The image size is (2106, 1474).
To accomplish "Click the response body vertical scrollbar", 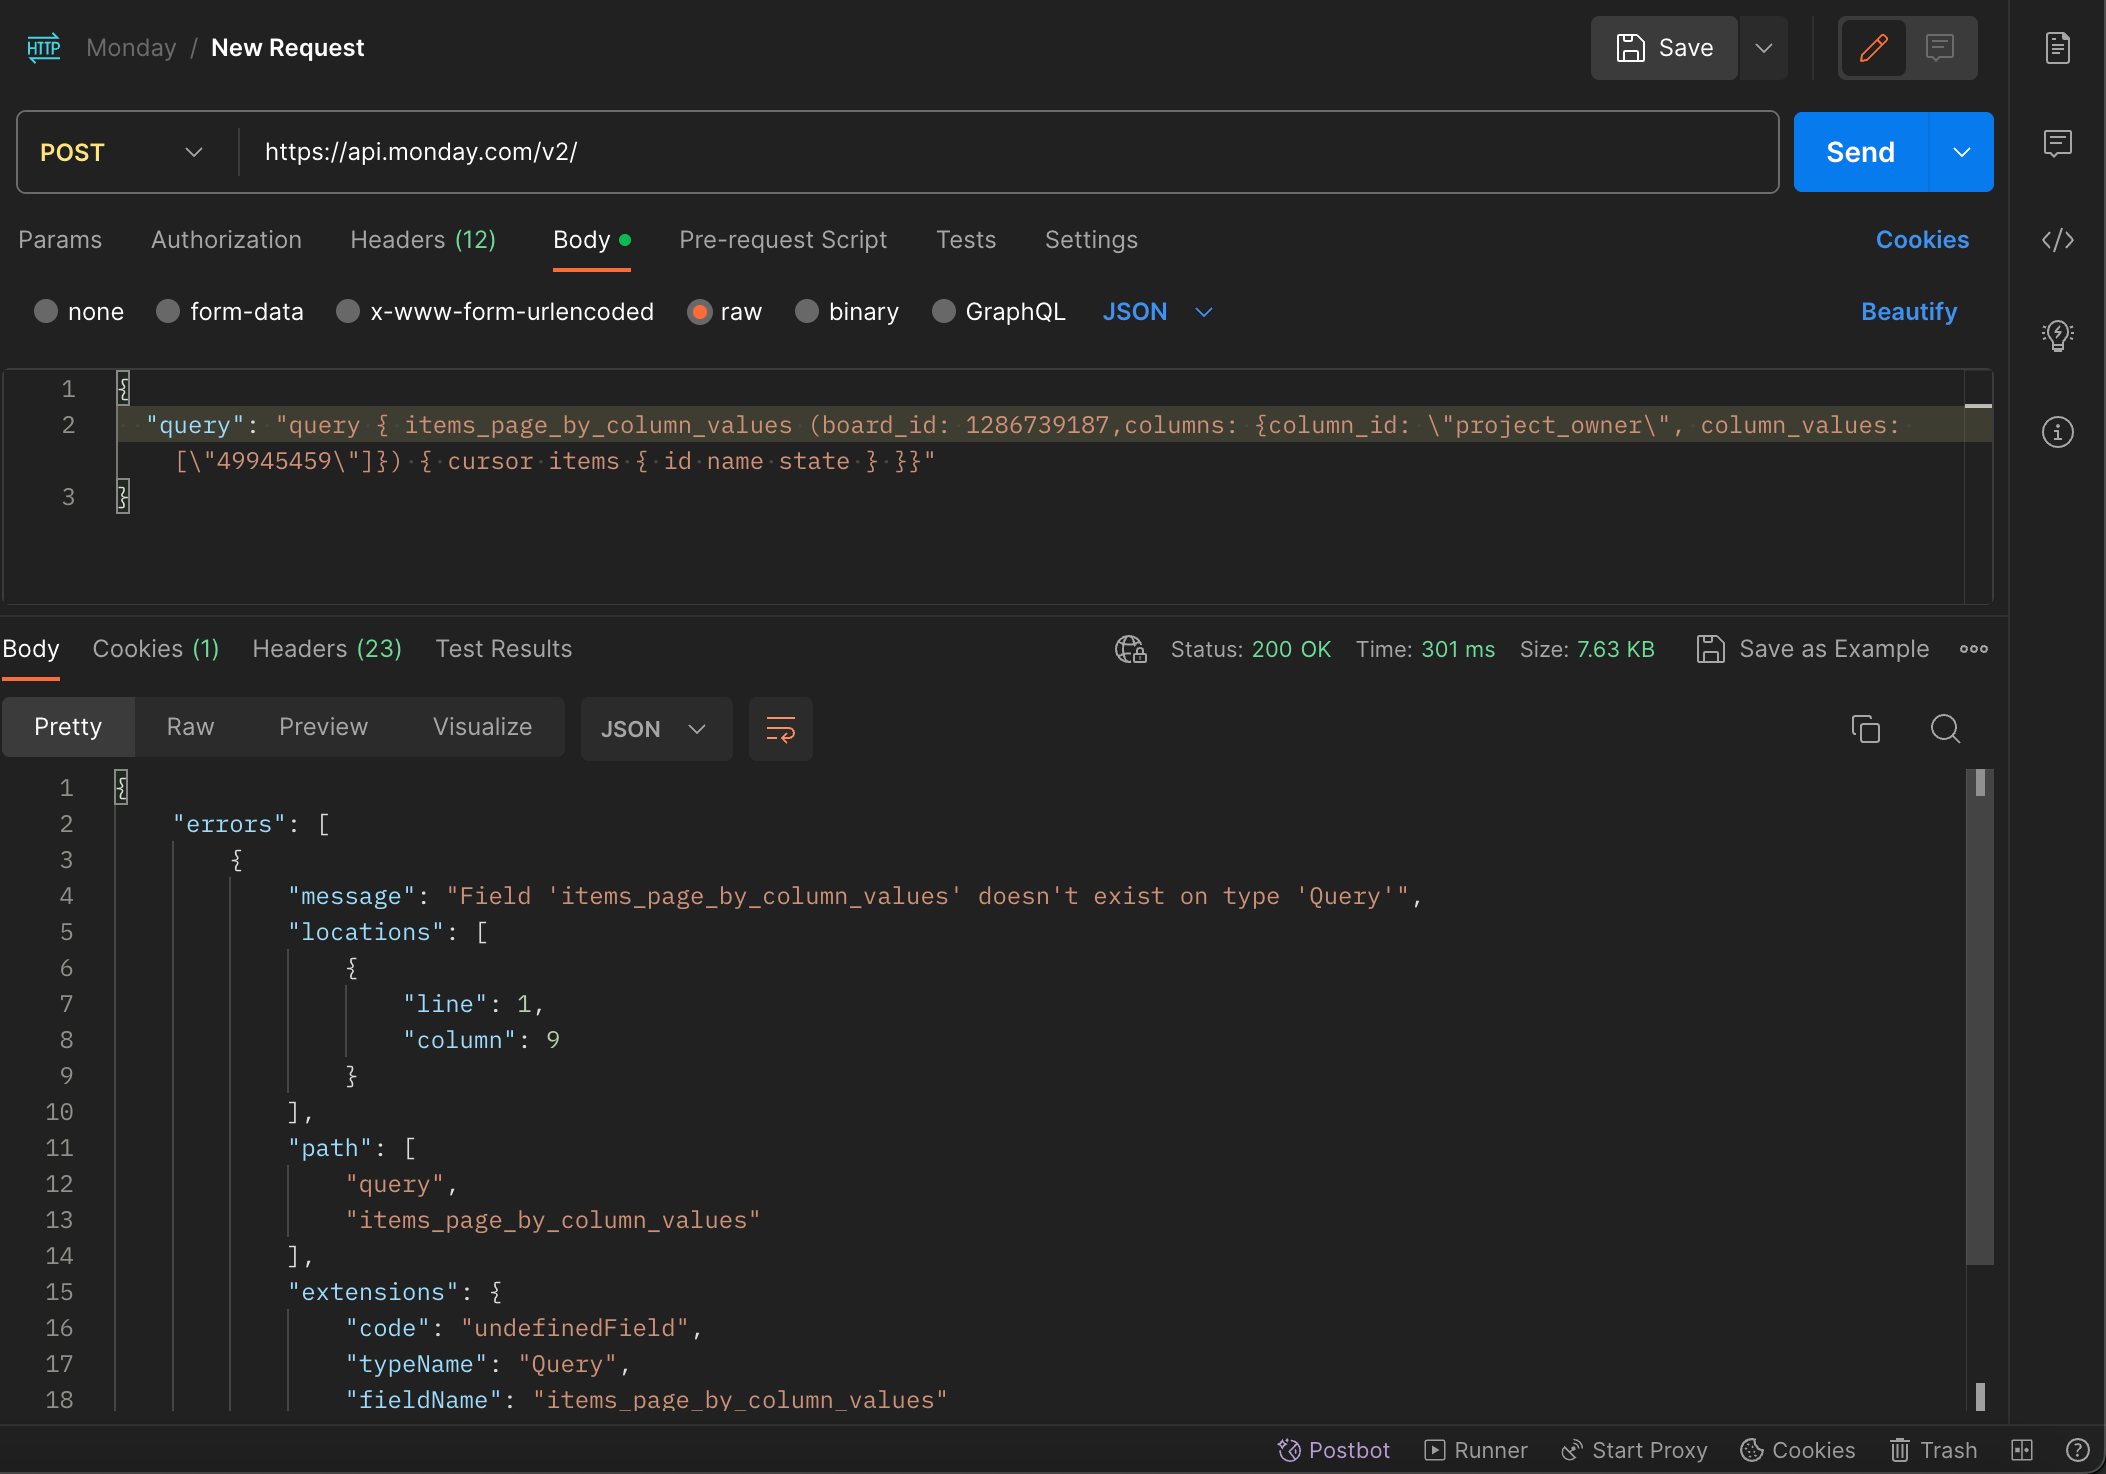I will pos(1979,1017).
